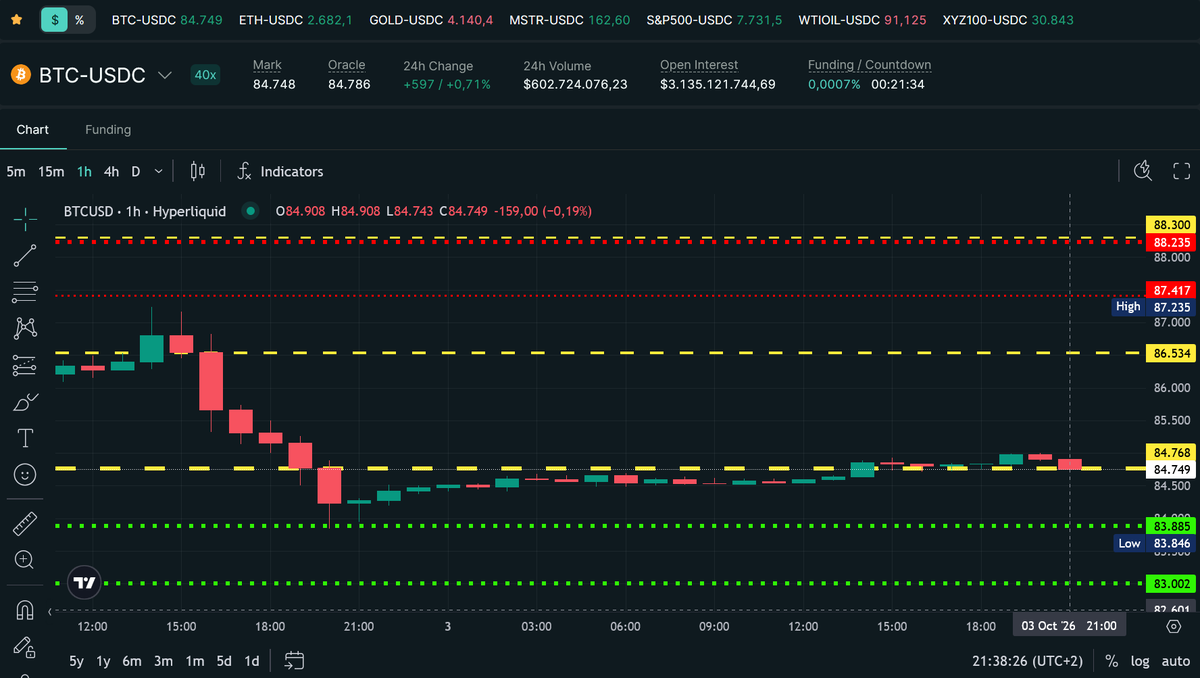Open the GOLD-USDC ticker
1200x678 pixels.
(431, 19)
